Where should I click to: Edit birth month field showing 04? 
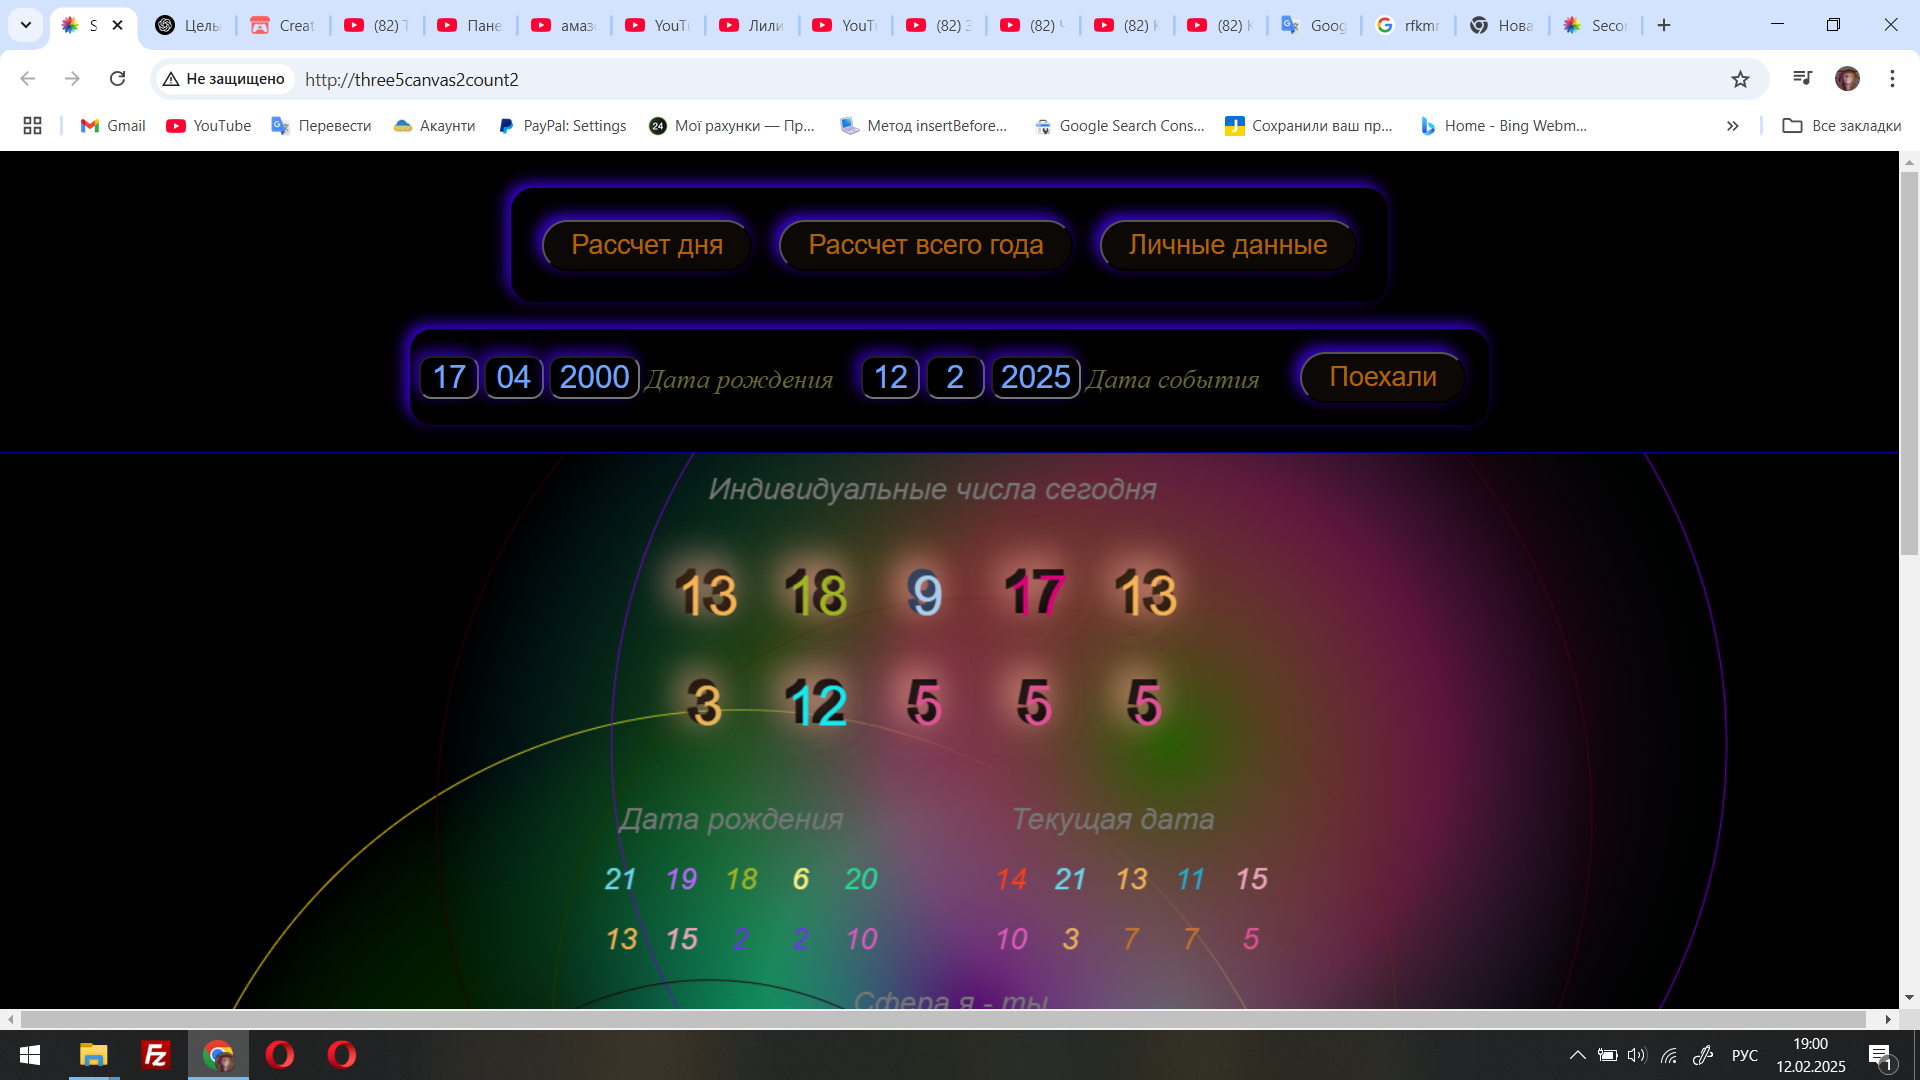(x=514, y=377)
